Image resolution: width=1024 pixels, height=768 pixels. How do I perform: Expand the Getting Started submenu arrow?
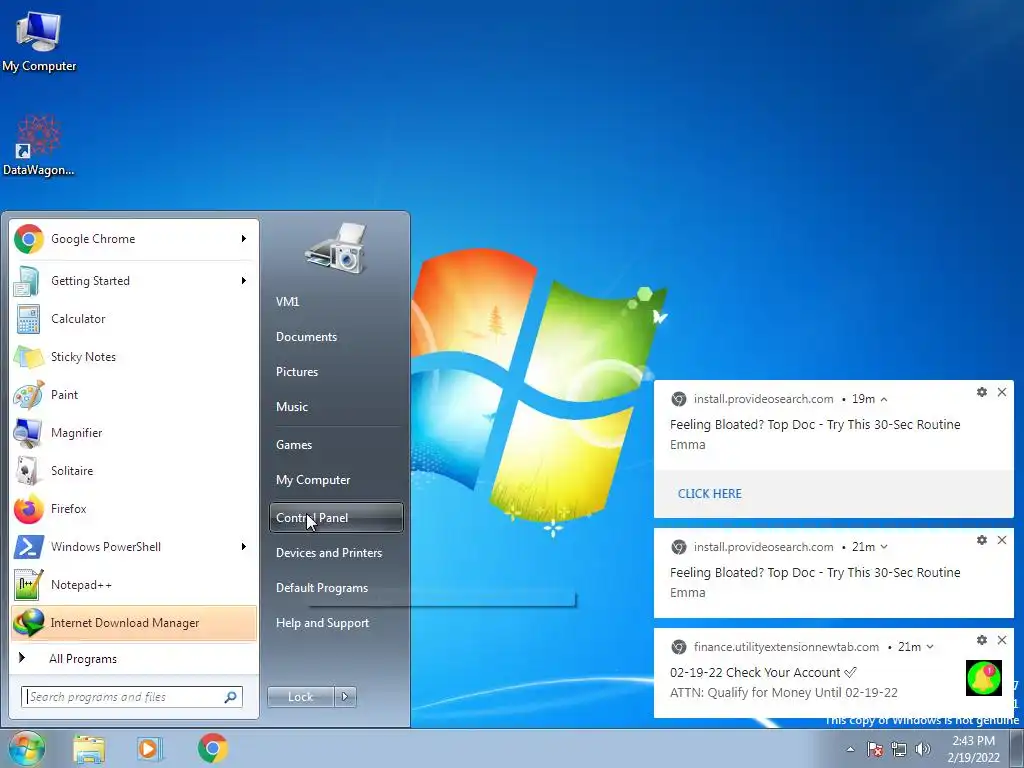pos(244,281)
